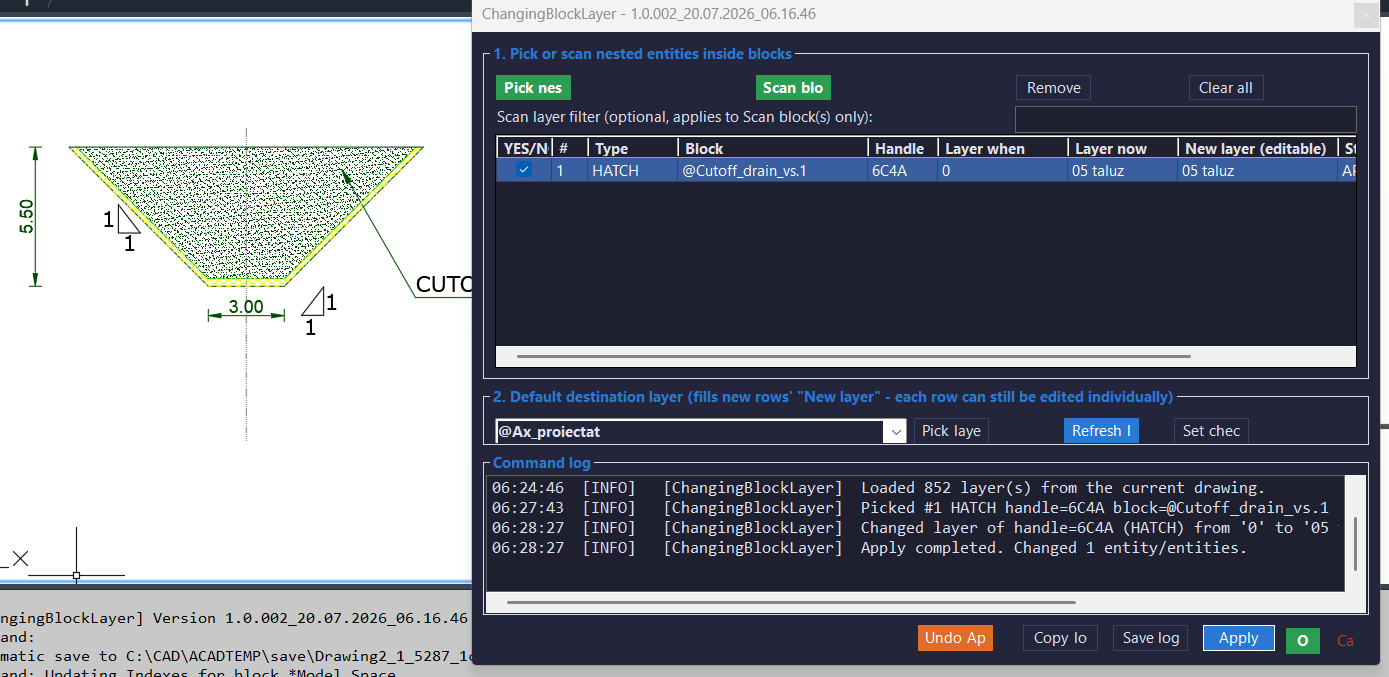Click the orange Undo Apply button
The image size is (1389, 677).
955,638
